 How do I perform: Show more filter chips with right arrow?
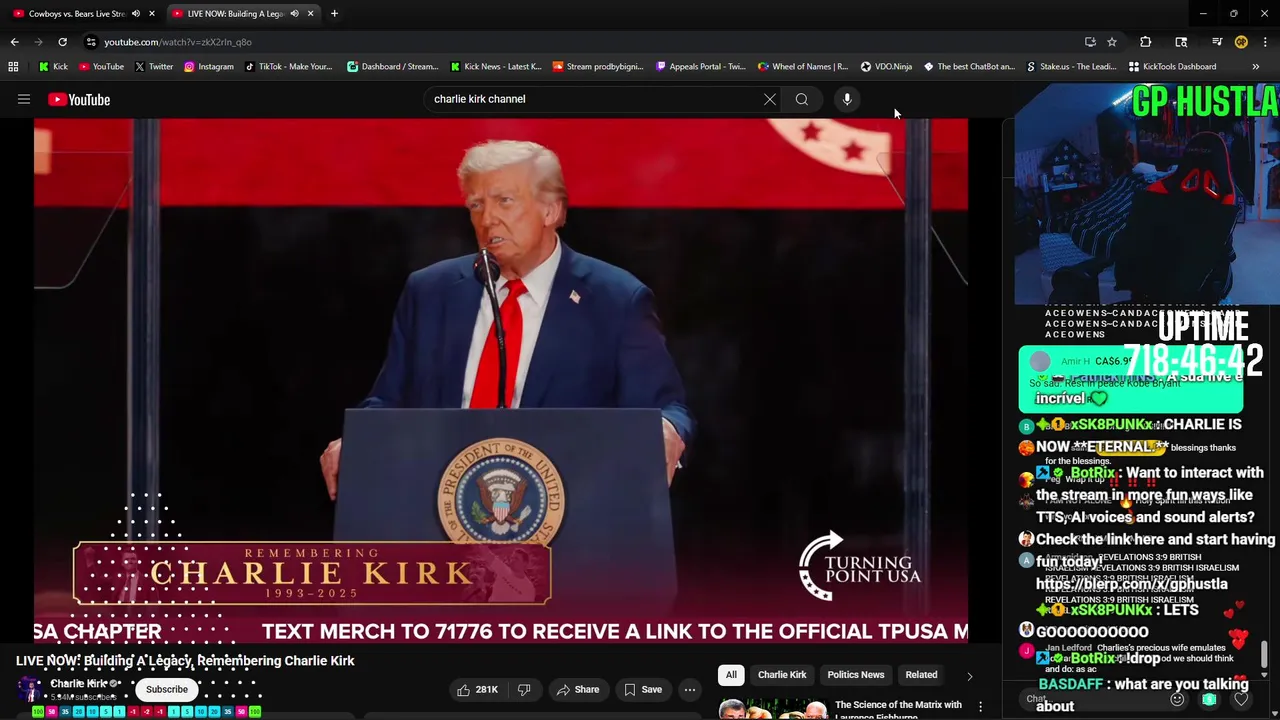pyautogui.click(x=969, y=675)
